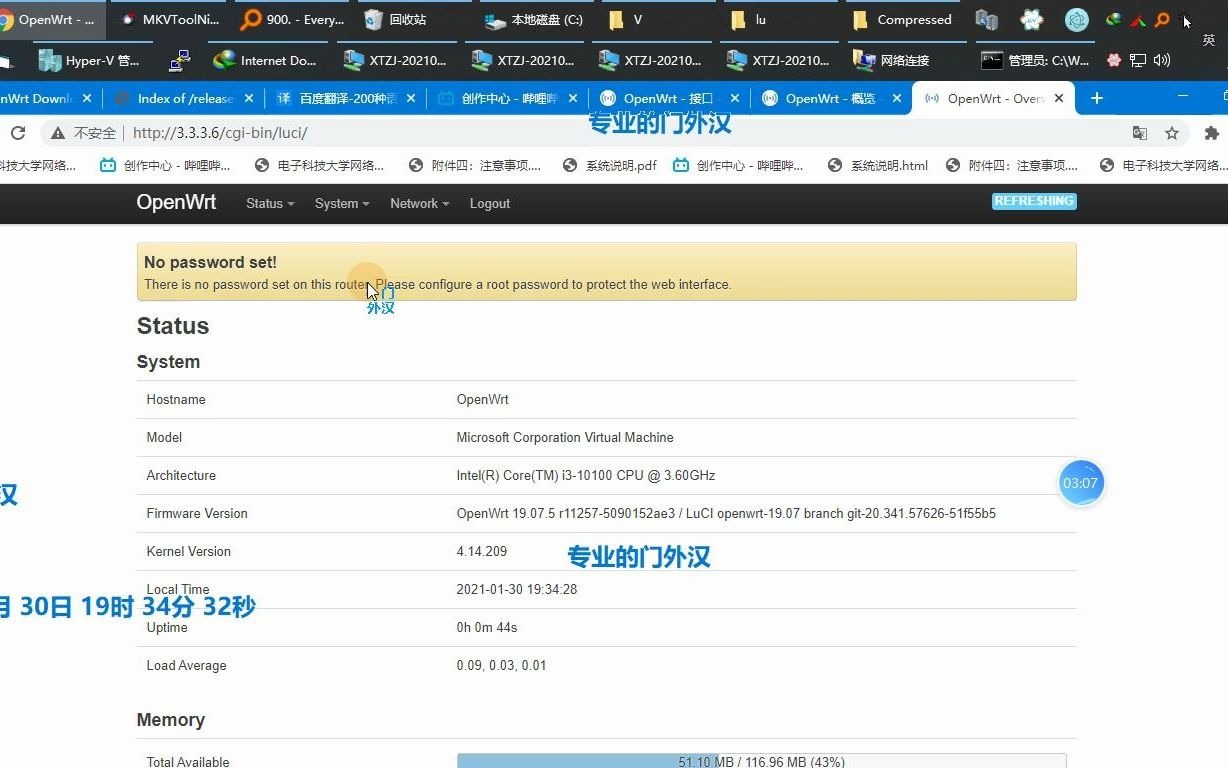The width and height of the screenshot is (1228, 768).
Task: Switch to the 创作中心 - 哔哩哔 browser tab
Action: [509, 98]
